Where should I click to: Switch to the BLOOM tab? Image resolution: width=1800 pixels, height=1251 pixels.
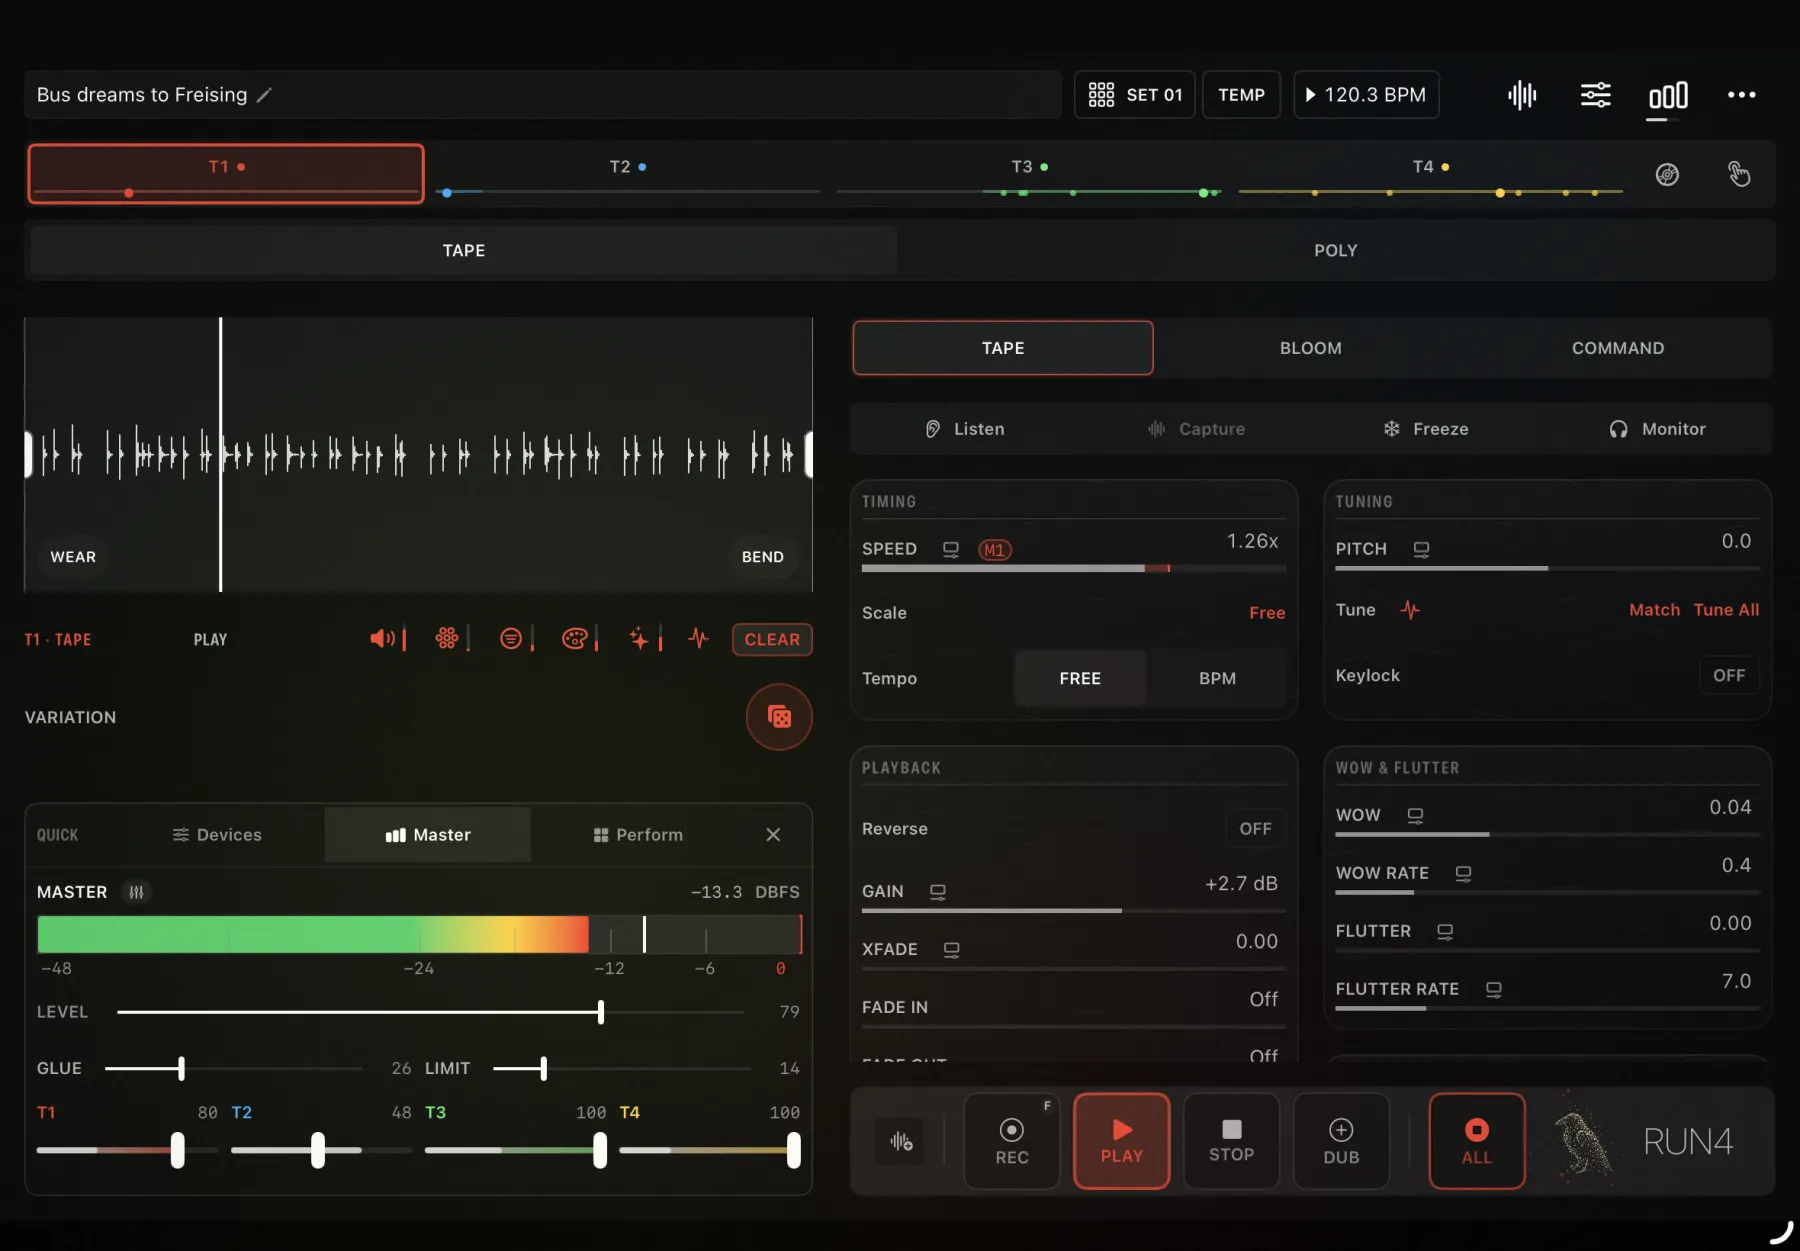pos(1310,348)
